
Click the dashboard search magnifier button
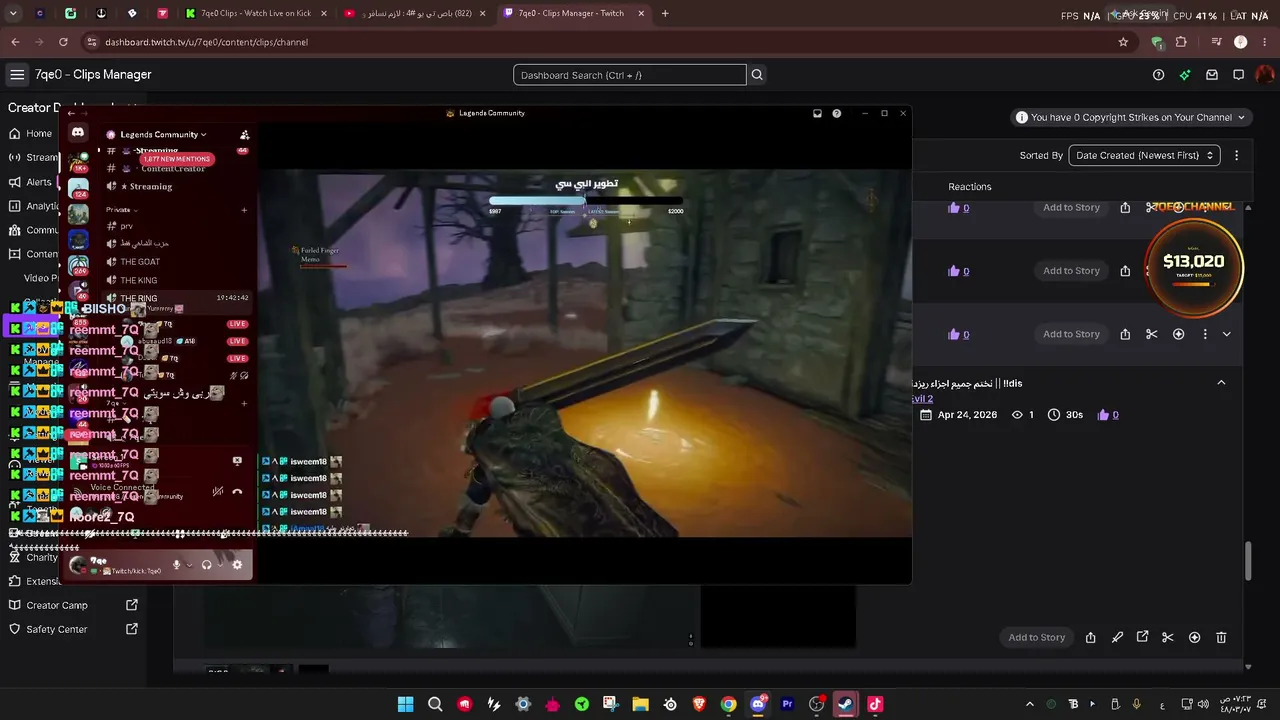(x=757, y=75)
